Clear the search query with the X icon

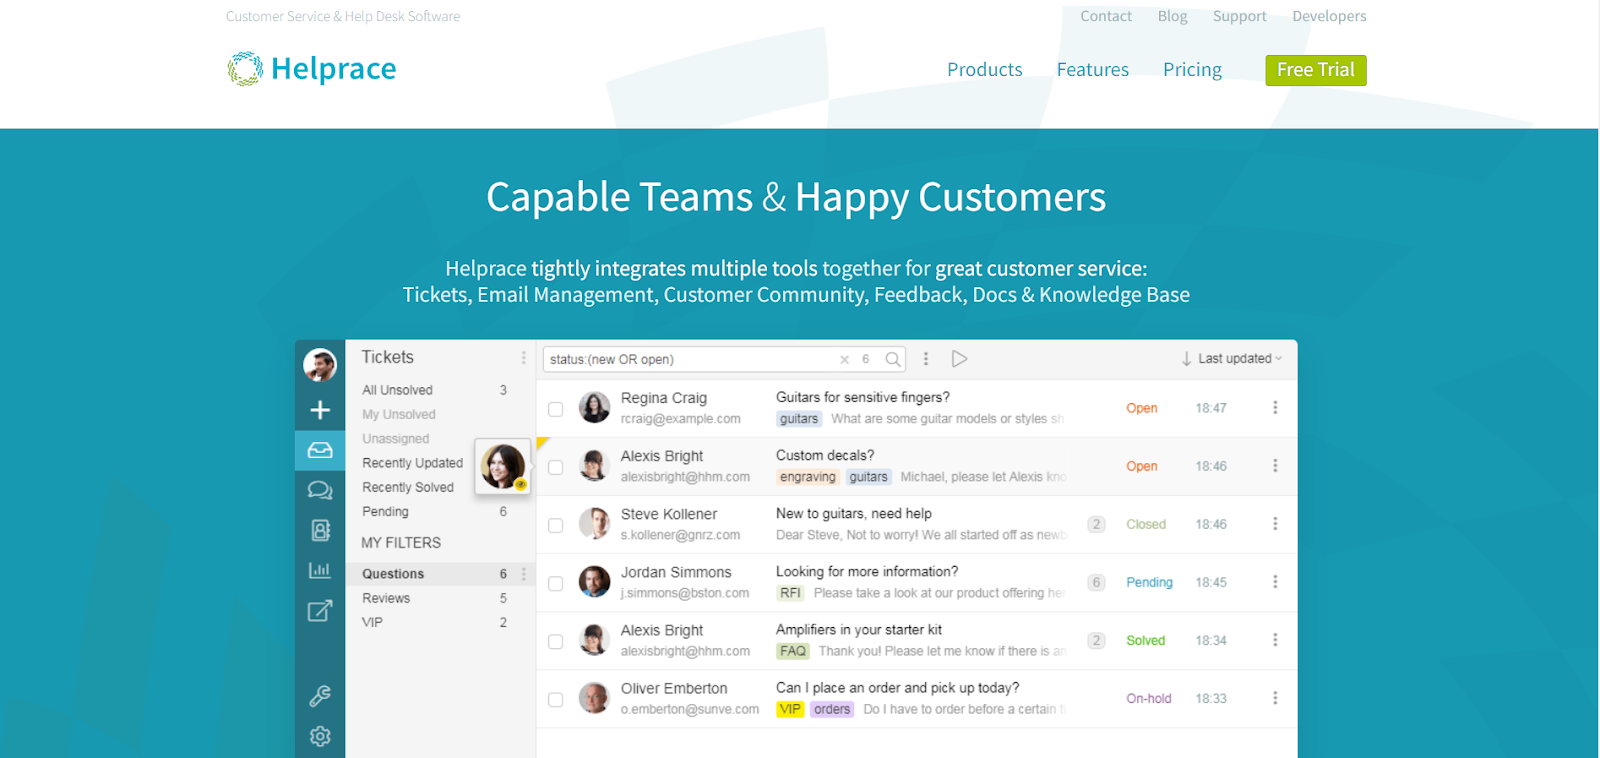pyautogui.click(x=844, y=359)
